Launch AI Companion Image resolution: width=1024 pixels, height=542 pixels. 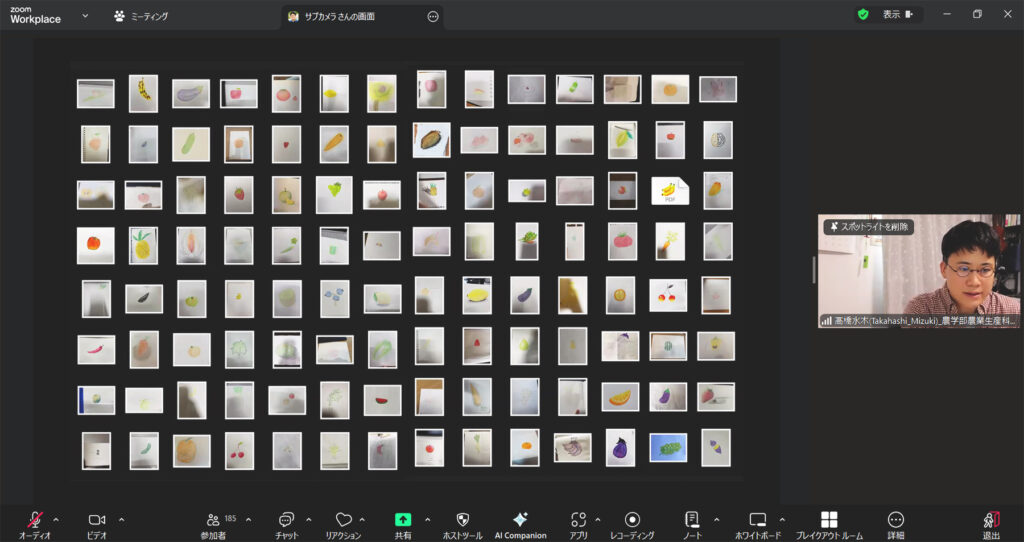click(x=520, y=520)
